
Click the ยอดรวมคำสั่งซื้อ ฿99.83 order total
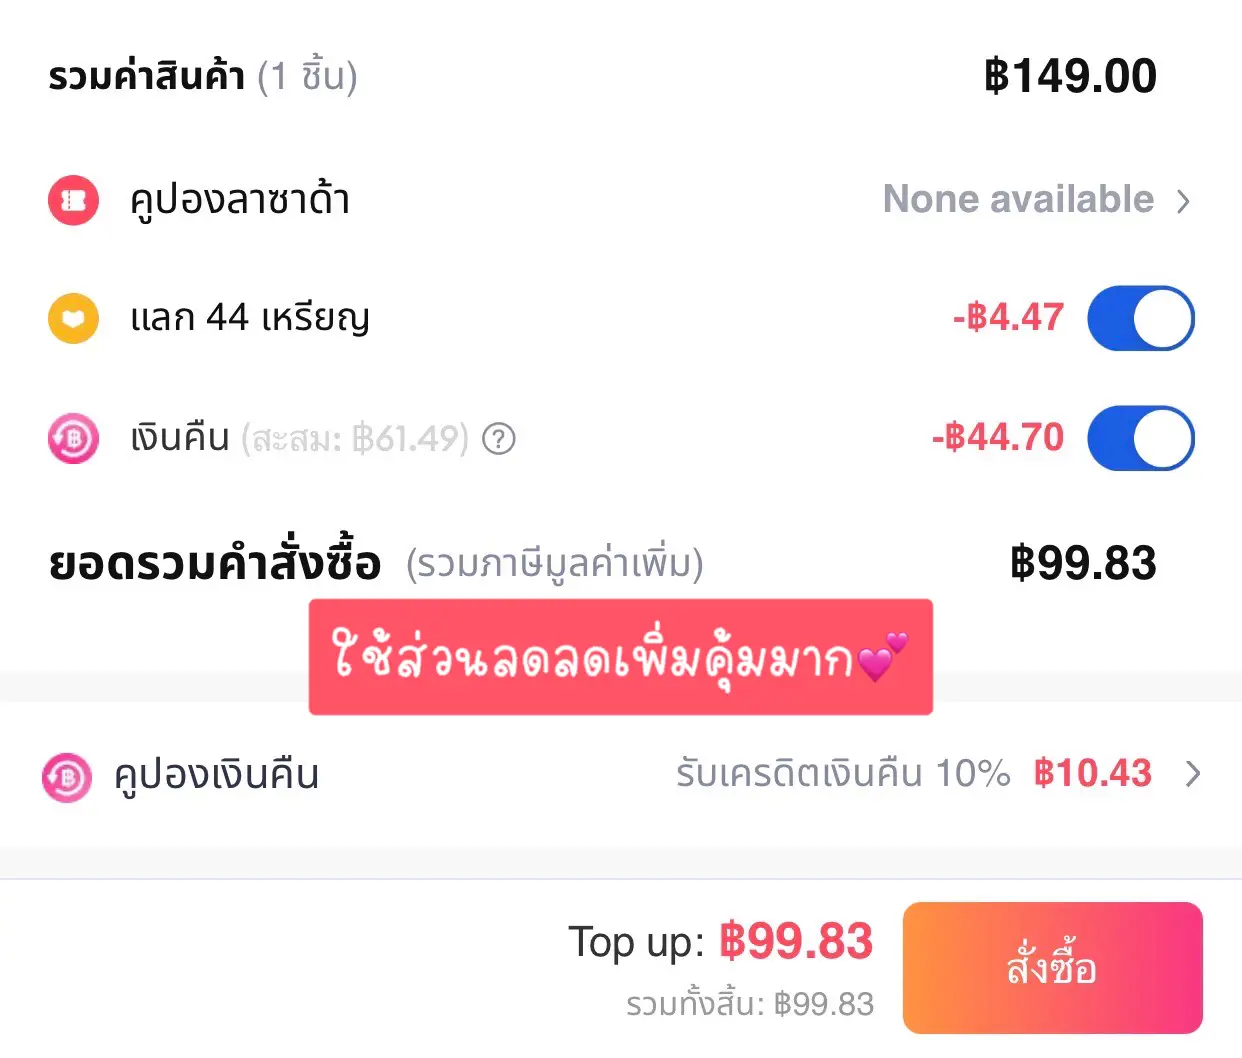coord(1083,563)
